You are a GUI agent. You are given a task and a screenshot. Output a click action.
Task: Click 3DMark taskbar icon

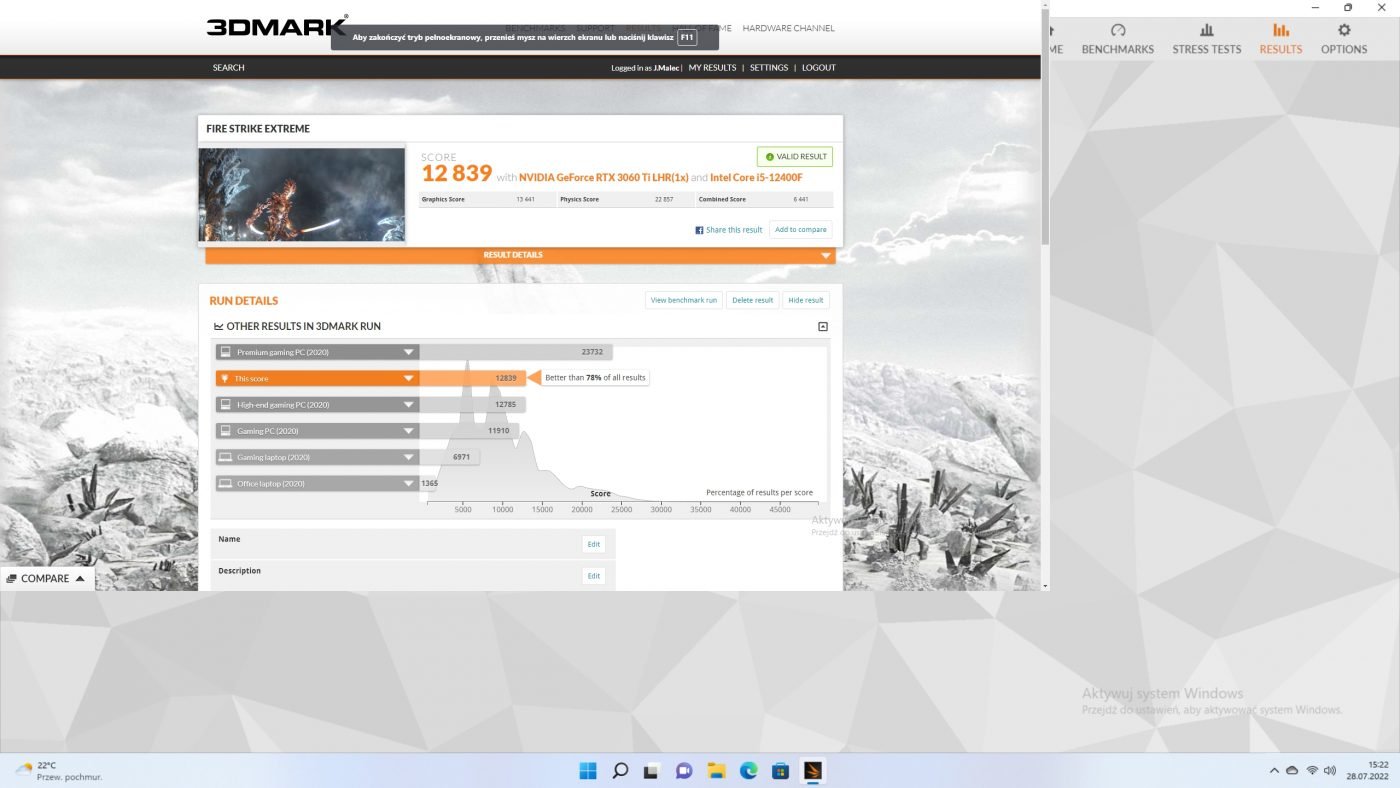(813, 771)
